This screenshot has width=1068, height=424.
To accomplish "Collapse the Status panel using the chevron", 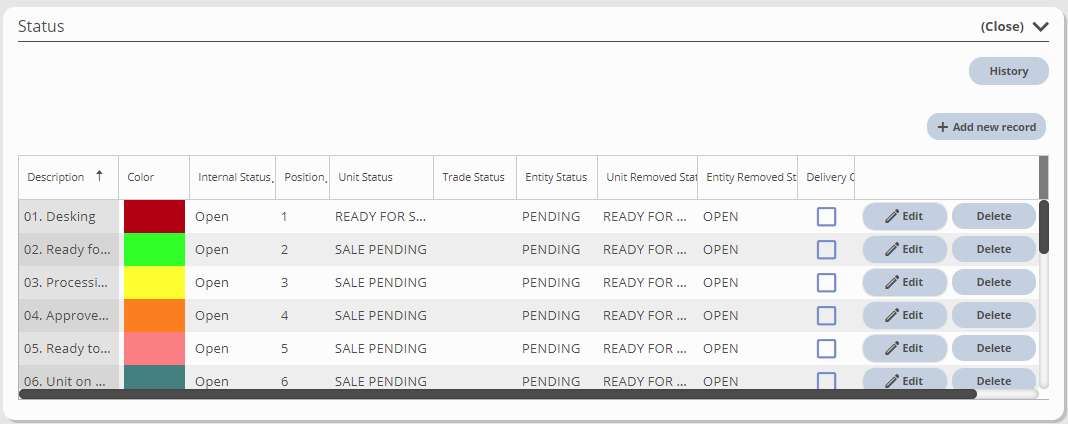I will [1041, 27].
